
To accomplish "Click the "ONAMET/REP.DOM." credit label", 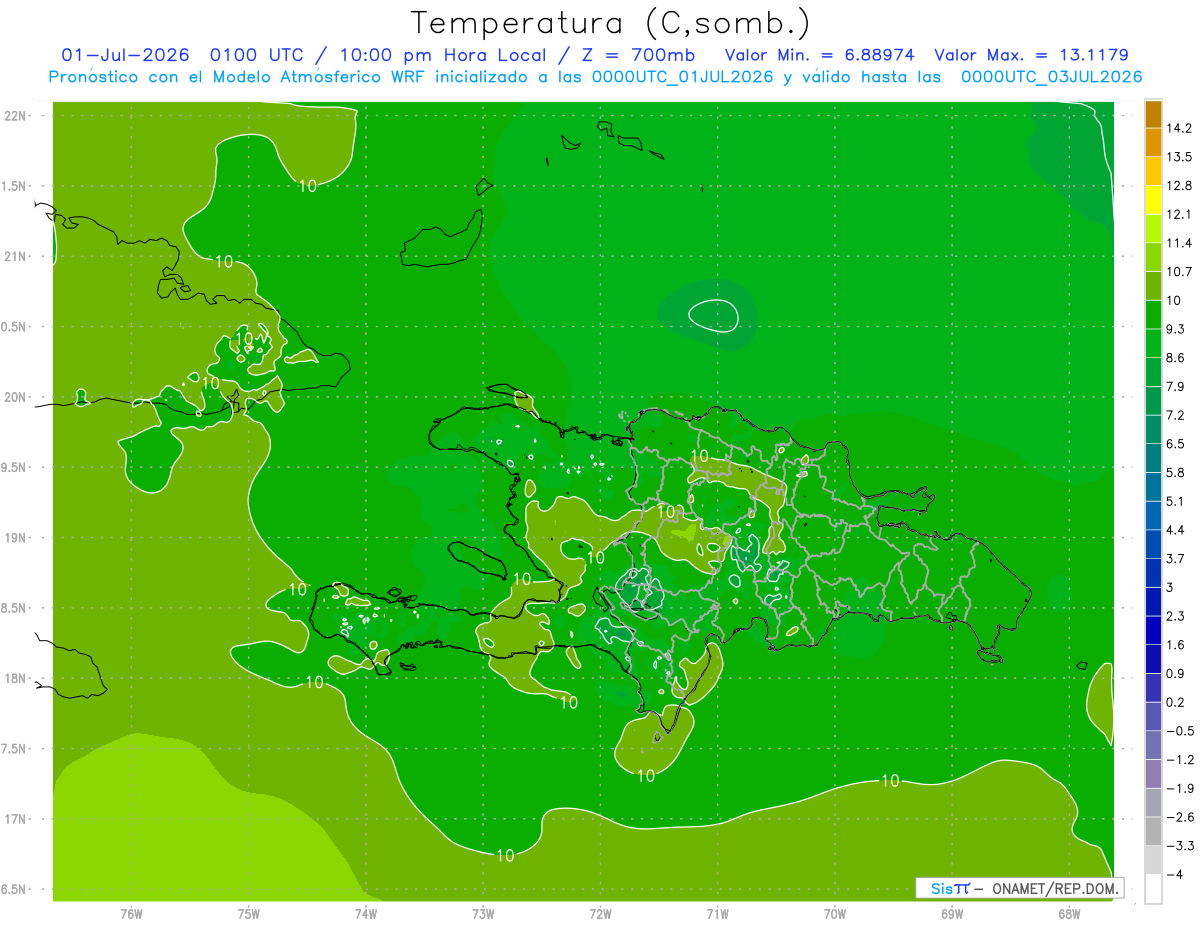I will pyautogui.click(x=1055, y=888).
